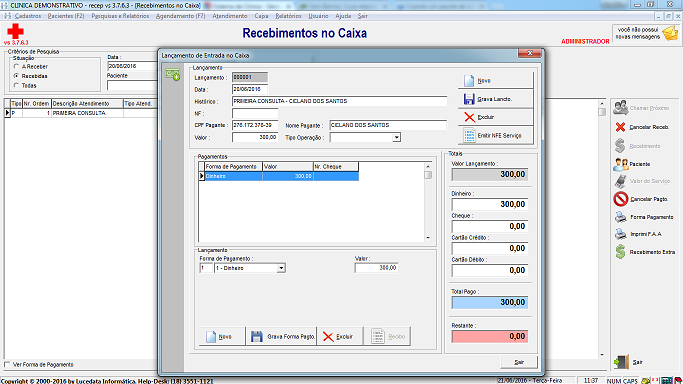Click the Nome Pagante field
This screenshot has height=384, width=683.
pos(388,125)
